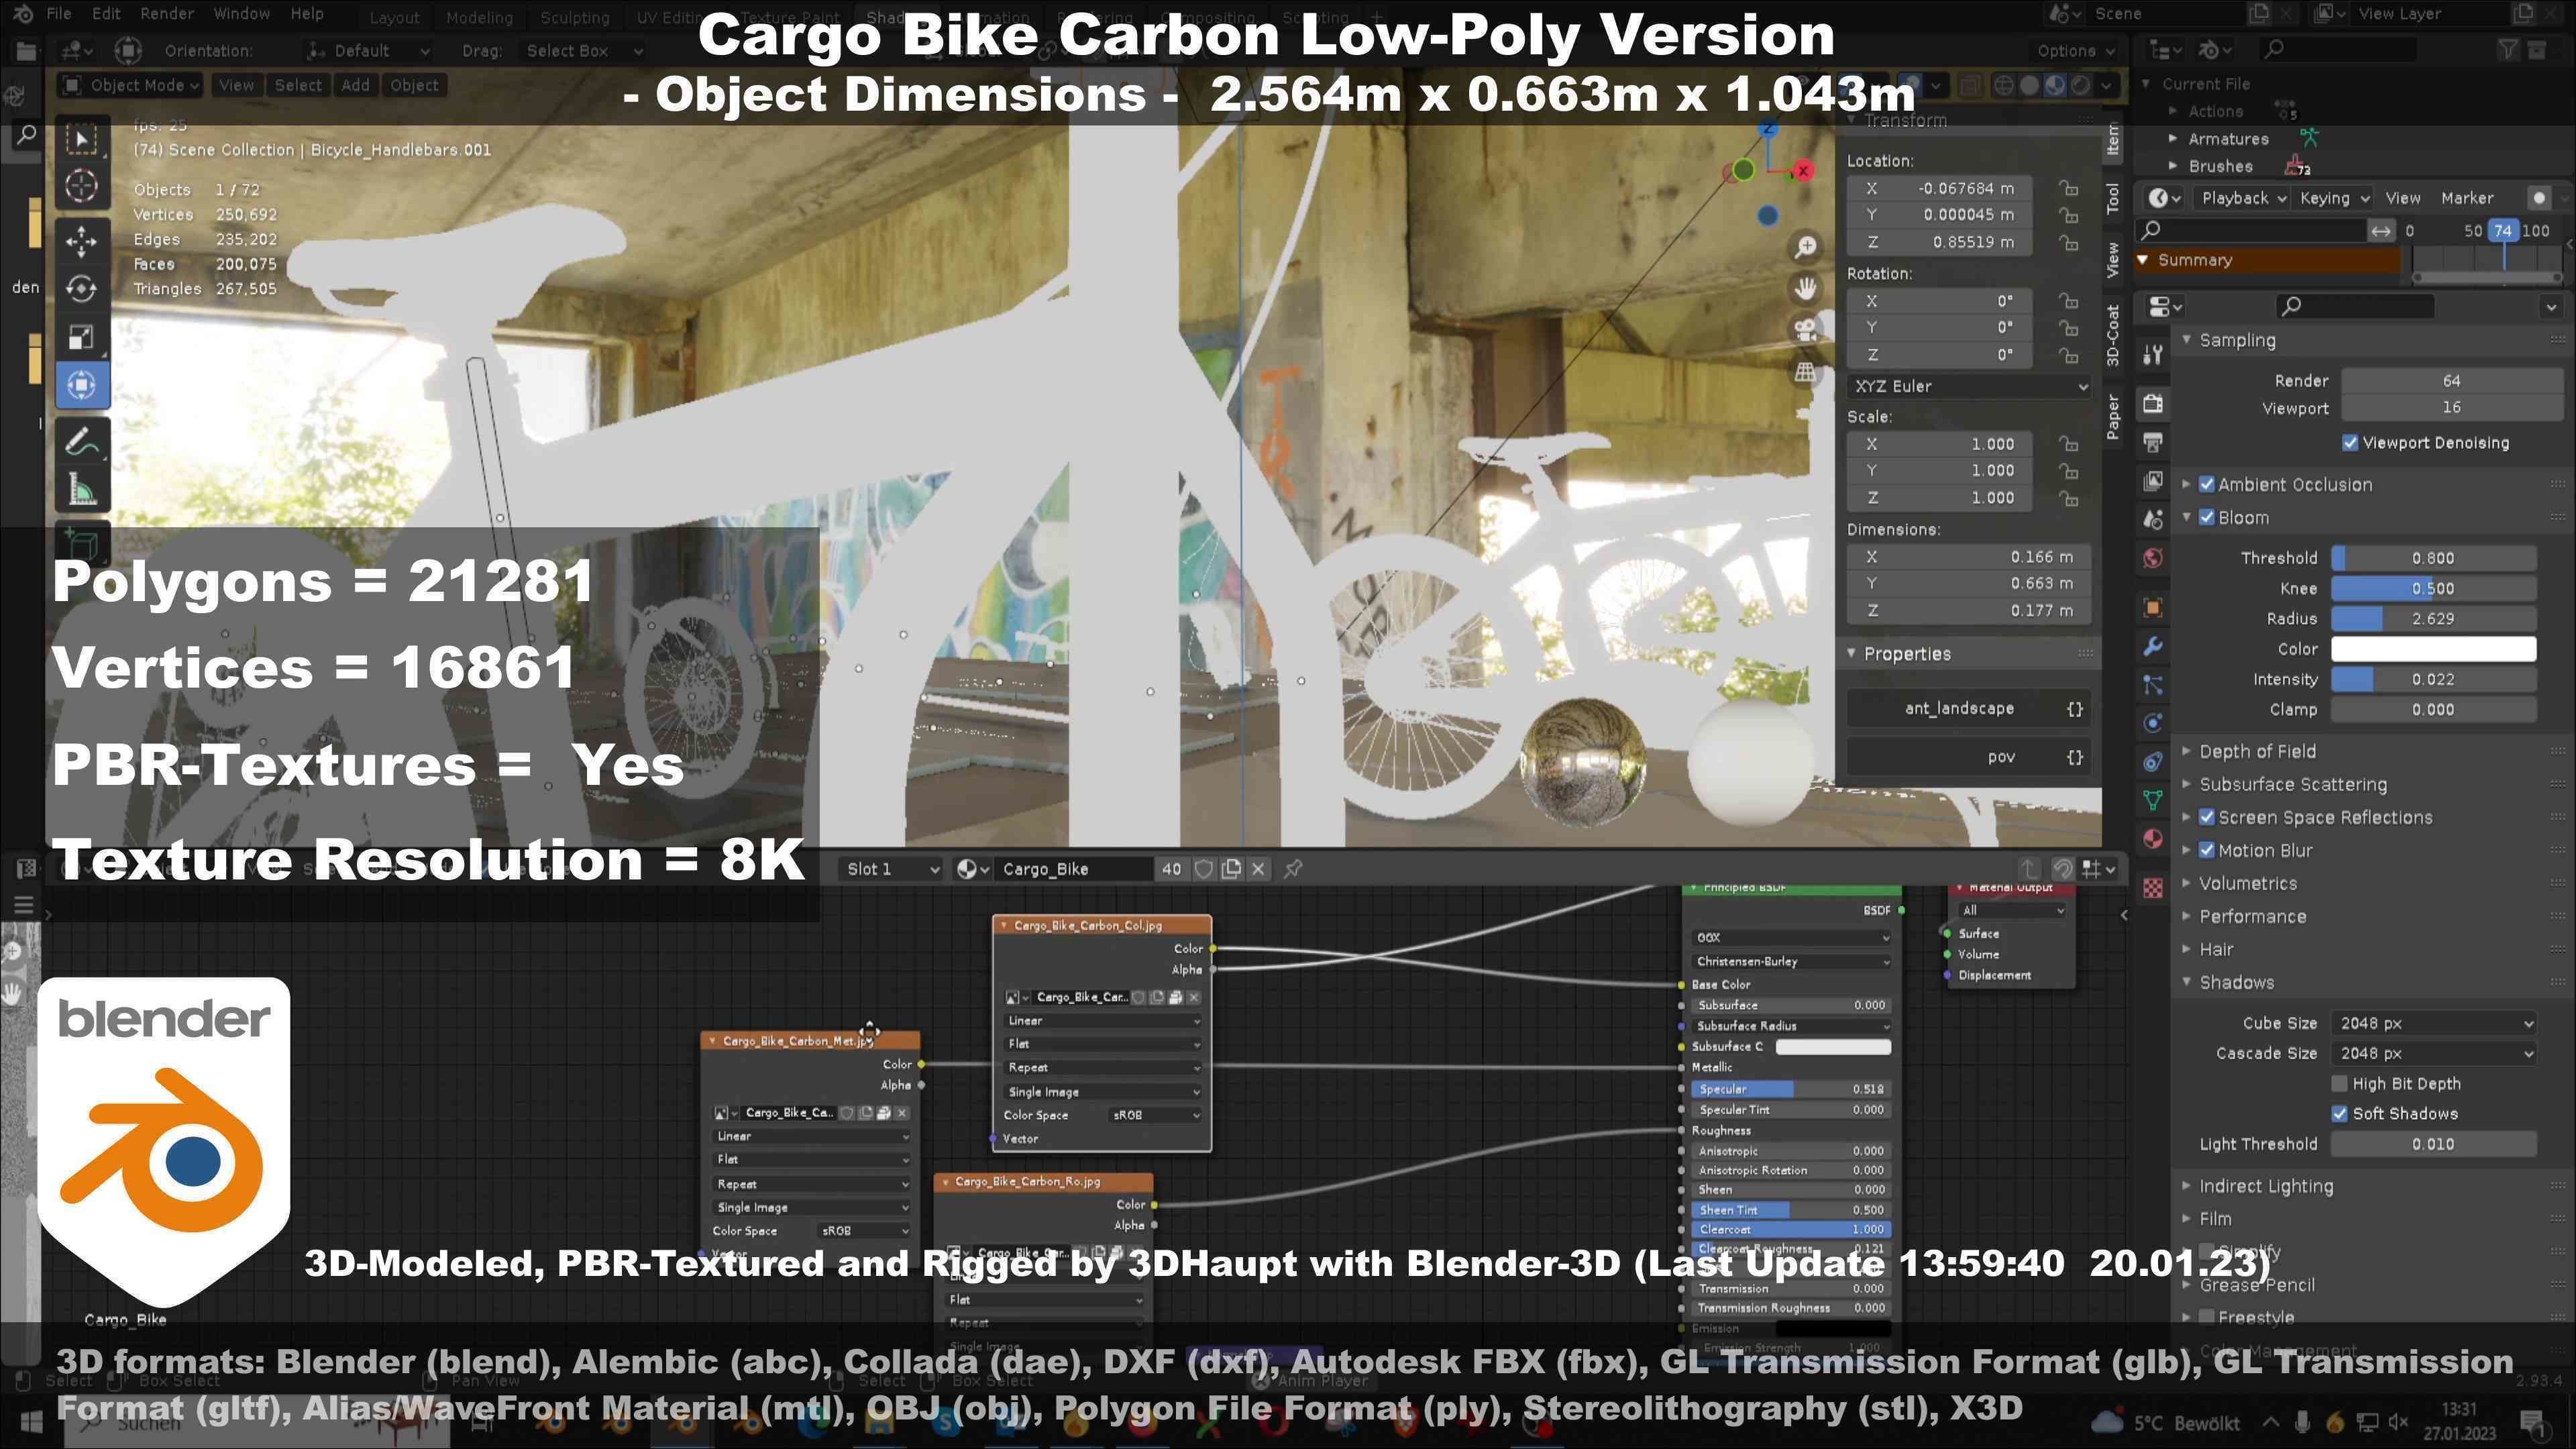Click the Bloom Color white swatch
The height and width of the screenshot is (1449, 2576).
tap(2433, 649)
